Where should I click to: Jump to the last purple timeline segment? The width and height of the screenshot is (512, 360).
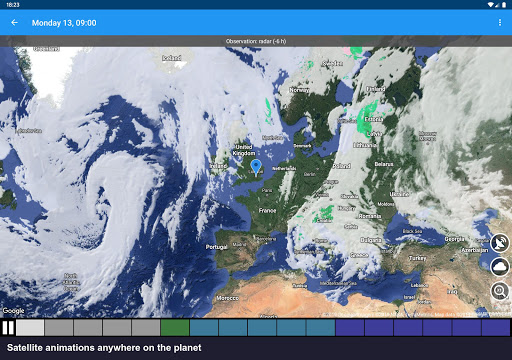click(x=496, y=328)
